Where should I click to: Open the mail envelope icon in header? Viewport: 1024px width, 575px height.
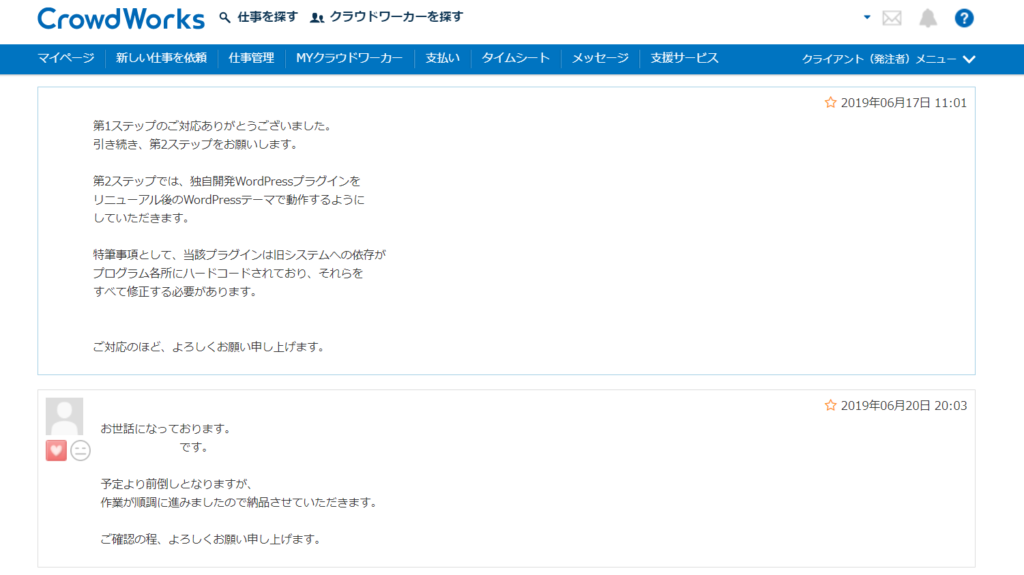(892, 18)
